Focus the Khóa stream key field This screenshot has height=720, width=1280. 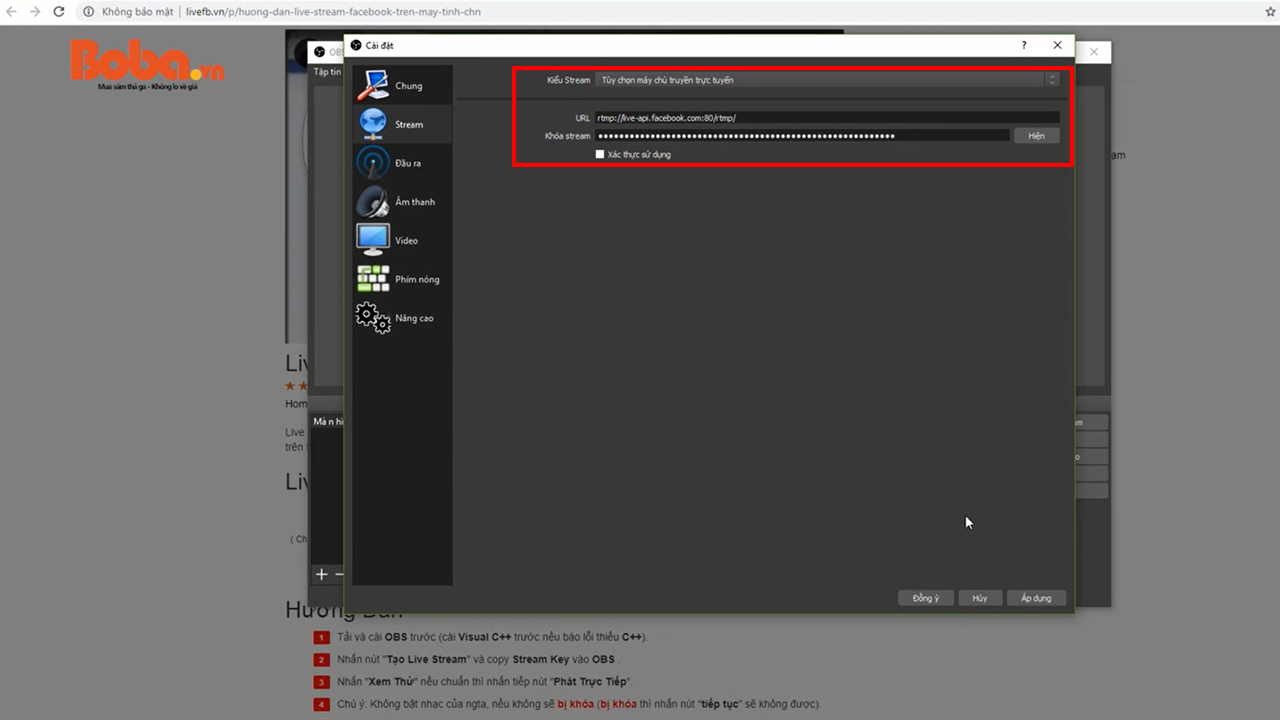[802, 135]
